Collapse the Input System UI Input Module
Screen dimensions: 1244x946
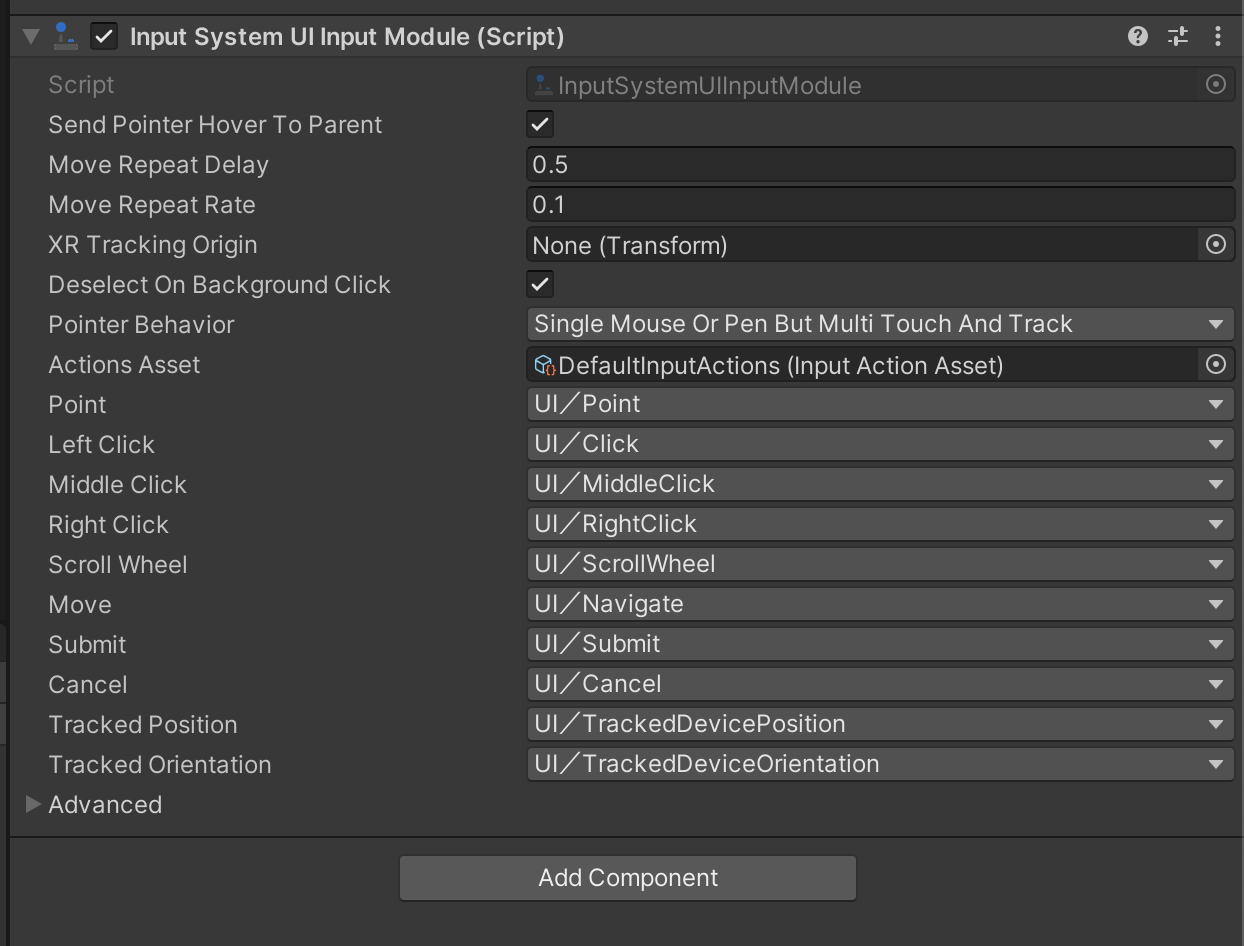tap(30, 36)
